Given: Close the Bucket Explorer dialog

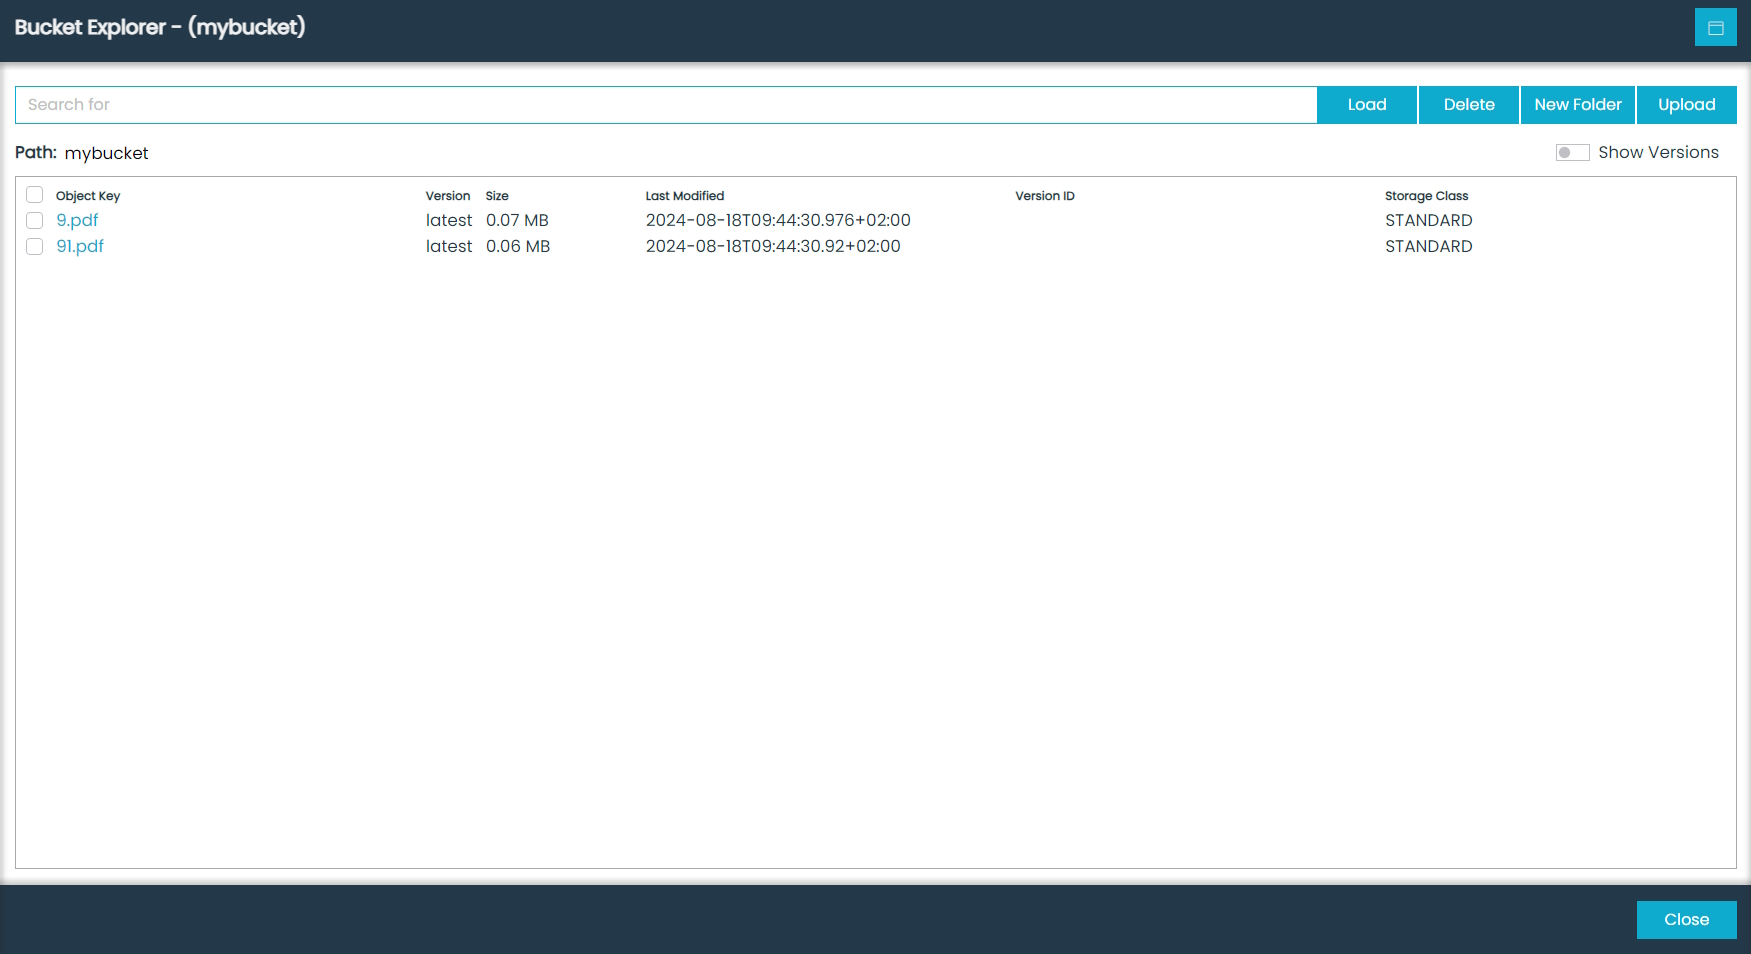Looking at the screenshot, I should (x=1686, y=920).
